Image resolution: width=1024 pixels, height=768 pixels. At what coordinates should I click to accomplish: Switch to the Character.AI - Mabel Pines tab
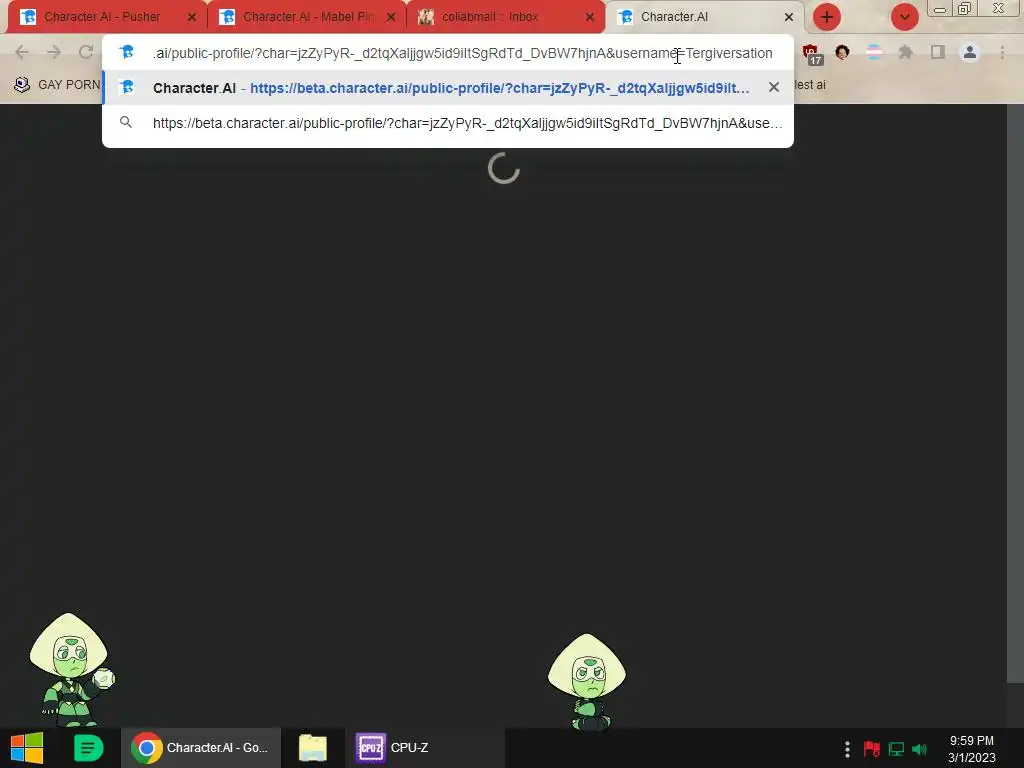[x=307, y=17]
